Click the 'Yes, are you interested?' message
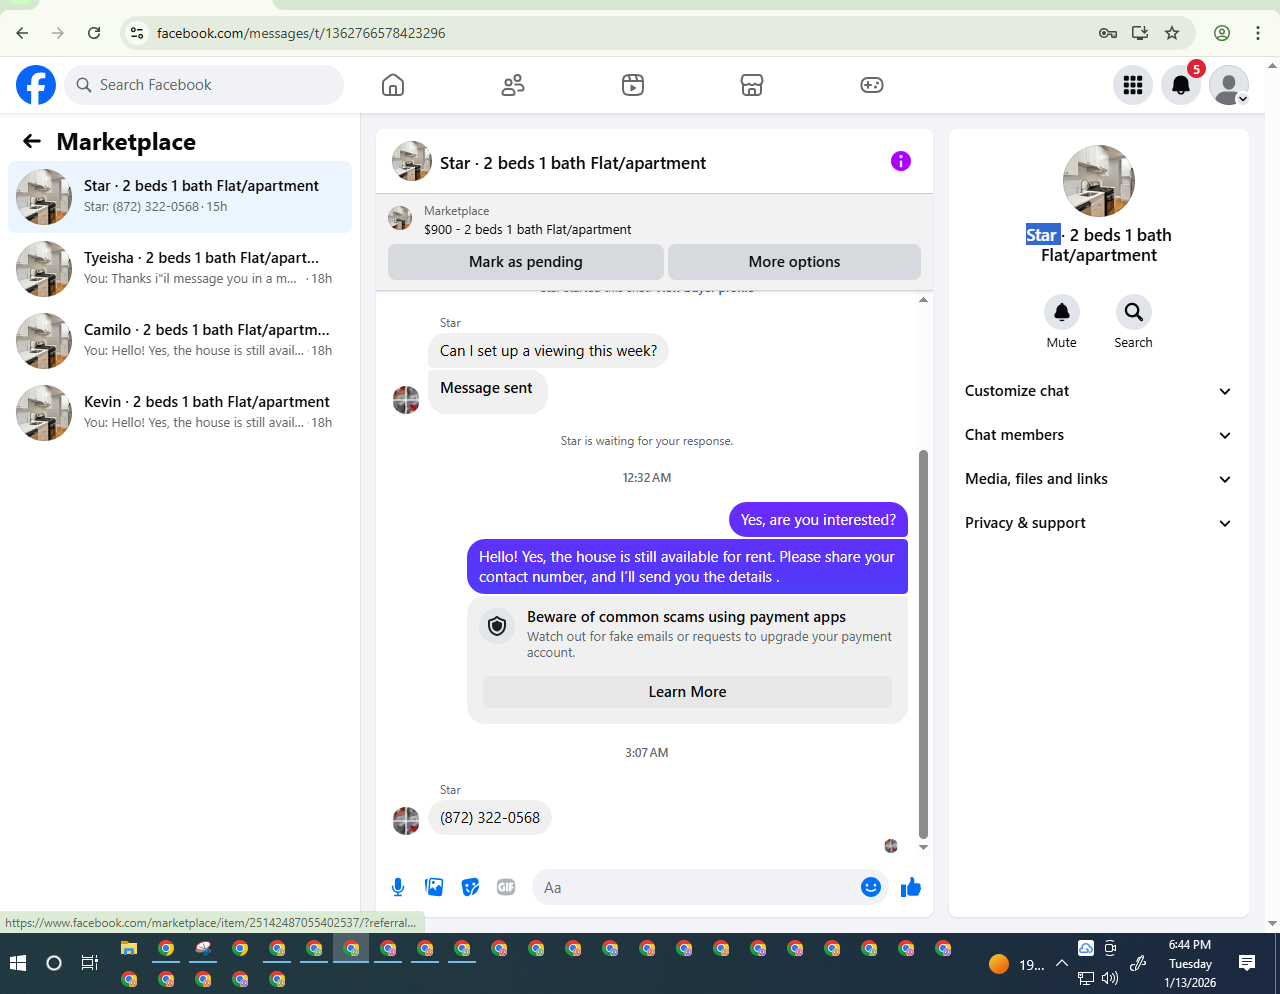Image resolution: width=1280 pixels, height=994 pixels. coord(818,520)
